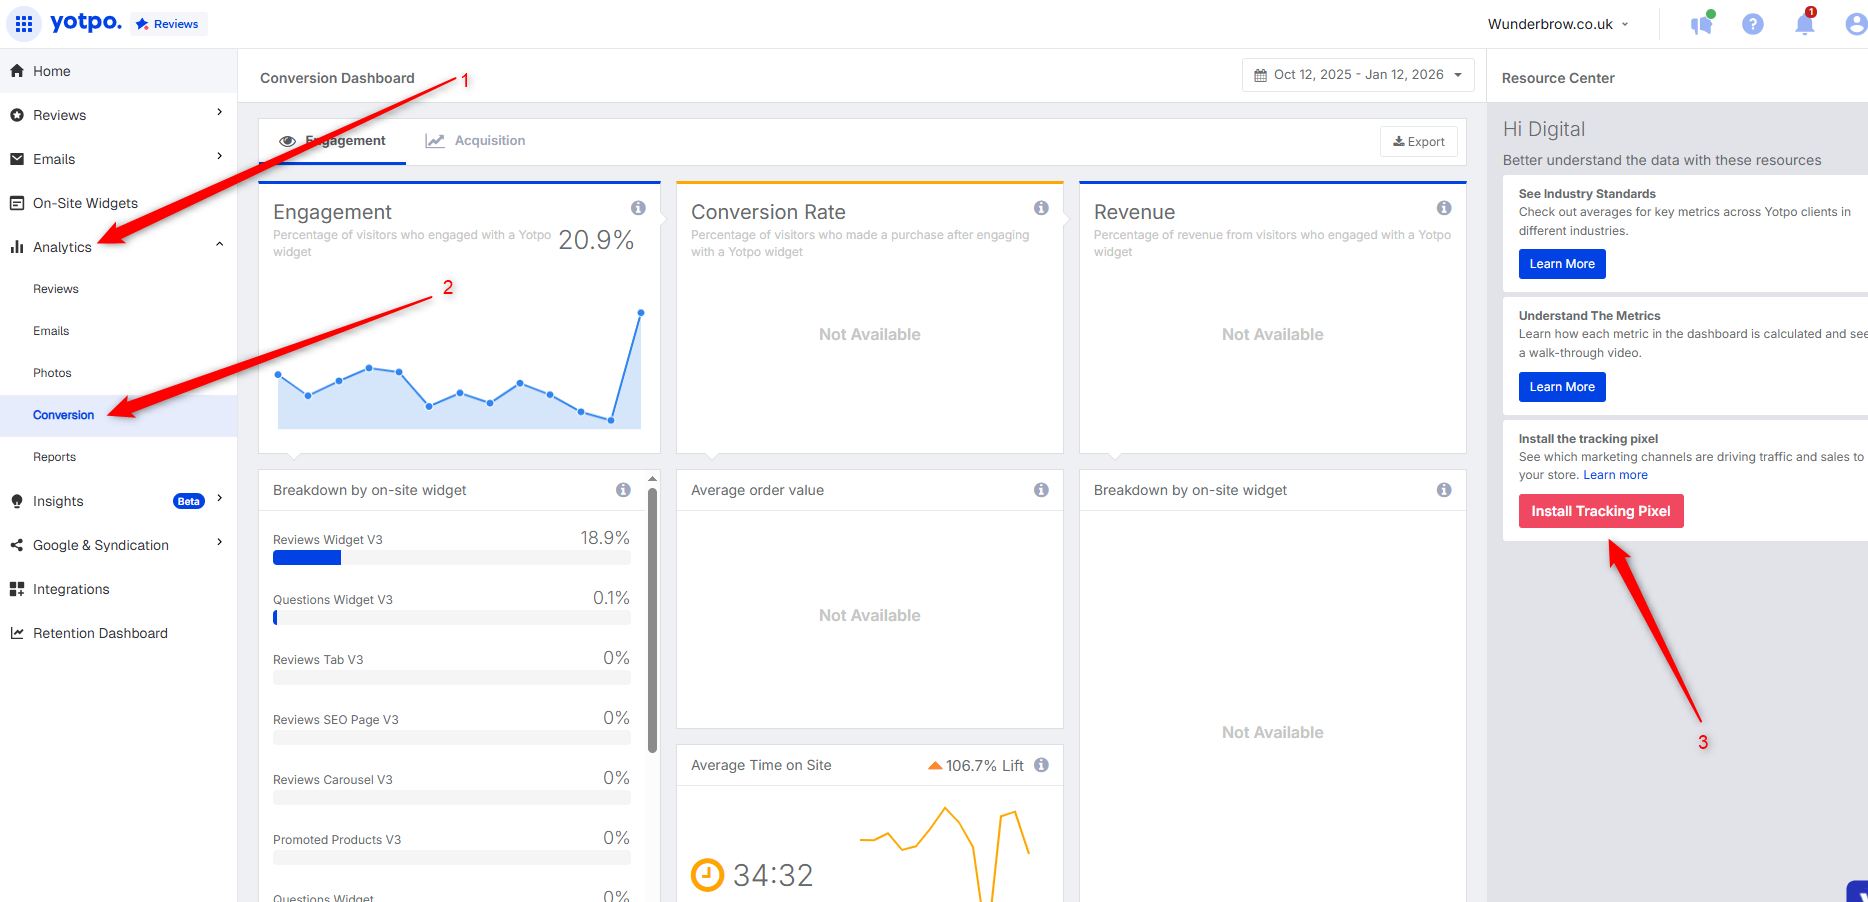Screen dimensions: 1868x902
Task: Open Reports under Analytics
Action: (x=54, y=457)
